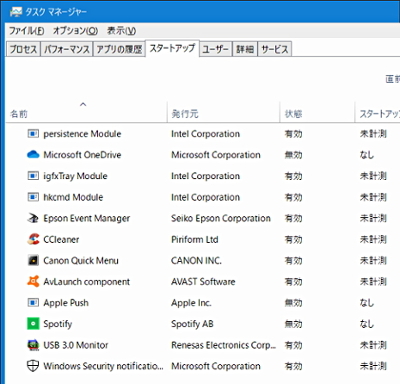Click the AvLaunch component Avast icon
The height and width of the screenshot is (384, 400).
point(33,281)
